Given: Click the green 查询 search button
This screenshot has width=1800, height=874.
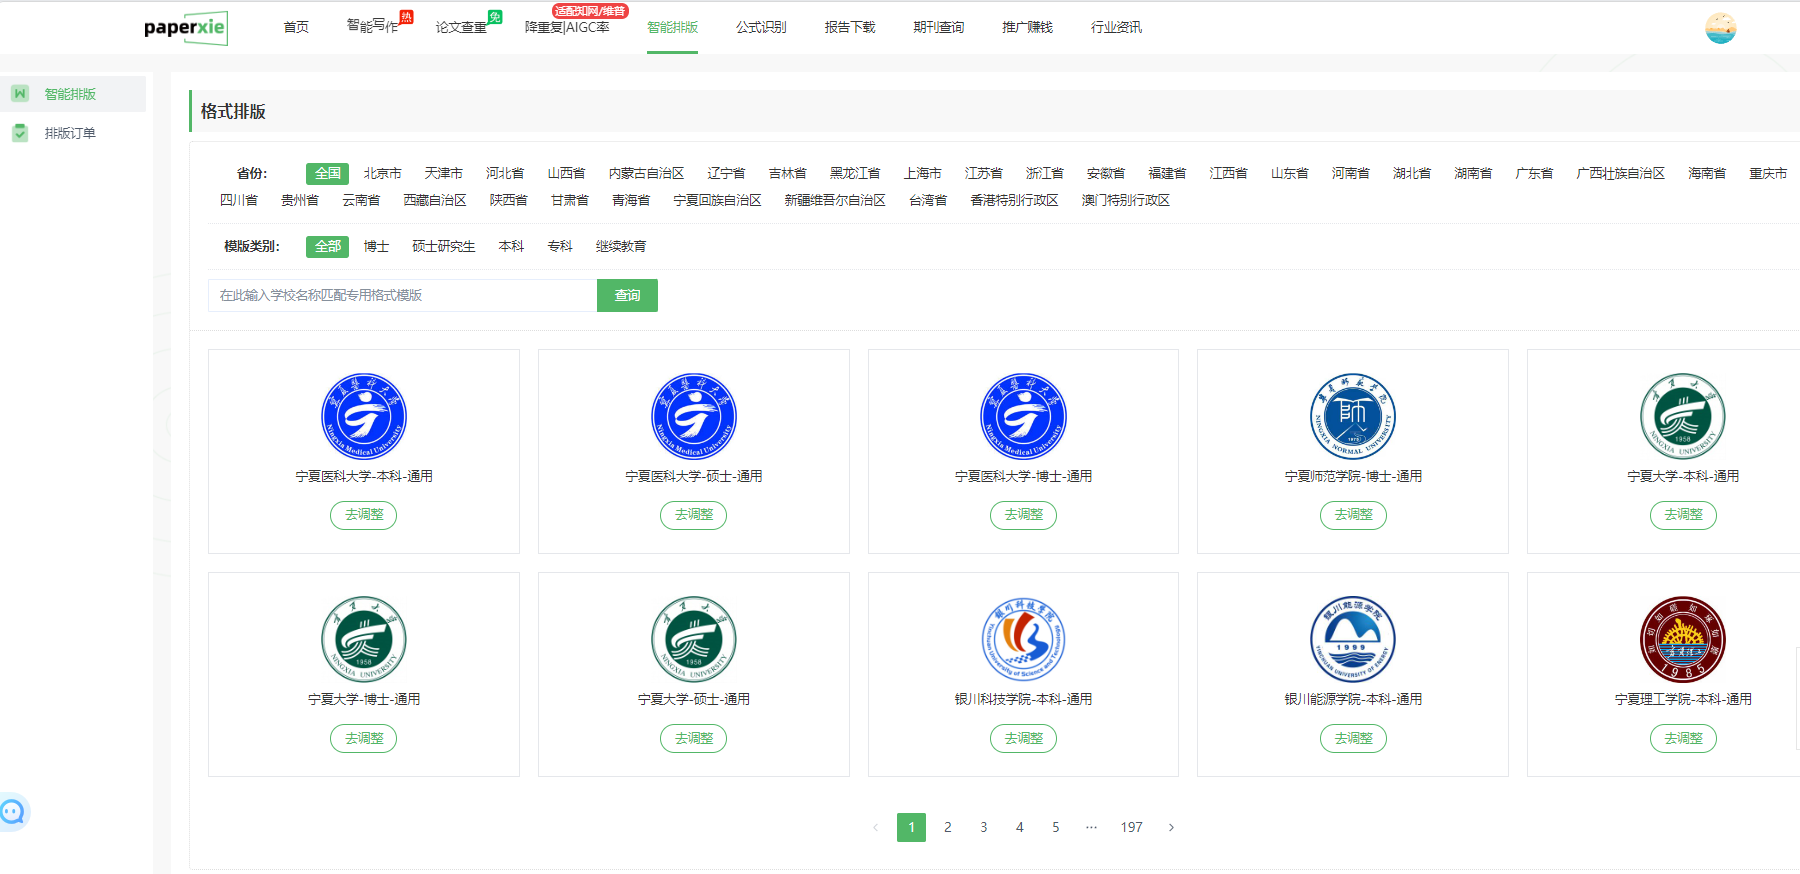Looking at the screenshot, I should click(627, 296).
